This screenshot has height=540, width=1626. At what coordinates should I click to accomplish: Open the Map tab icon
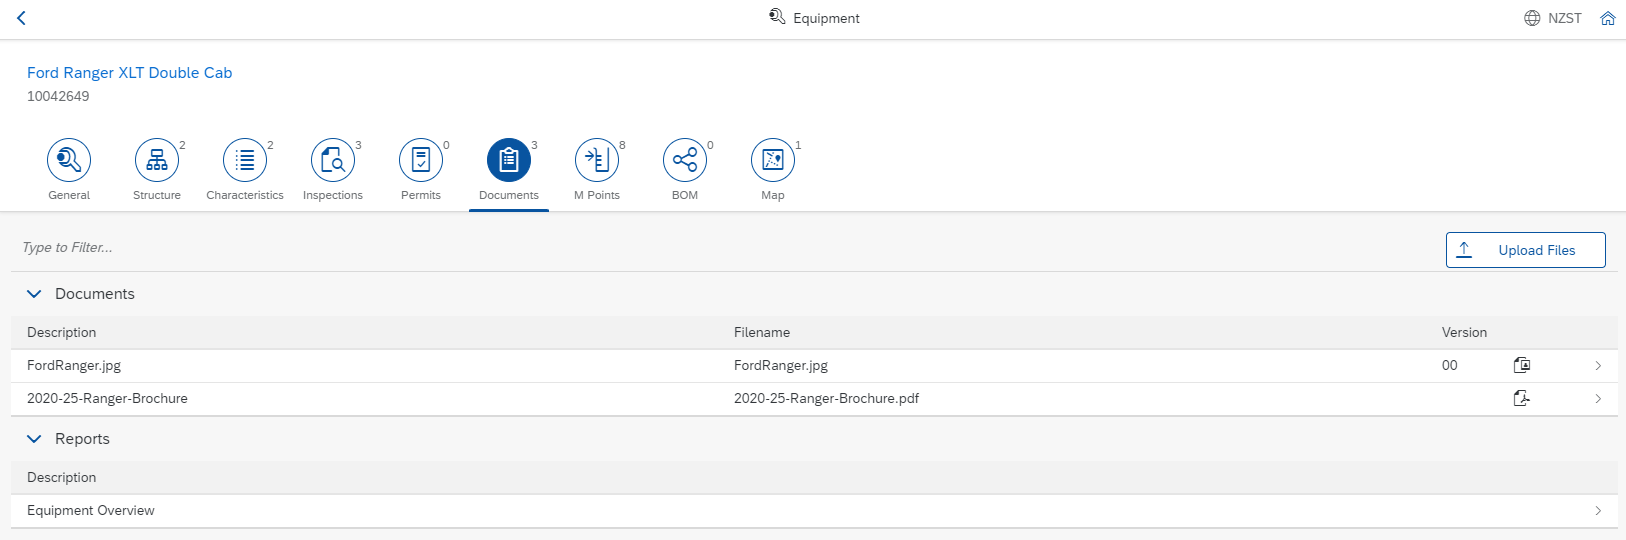773,160
